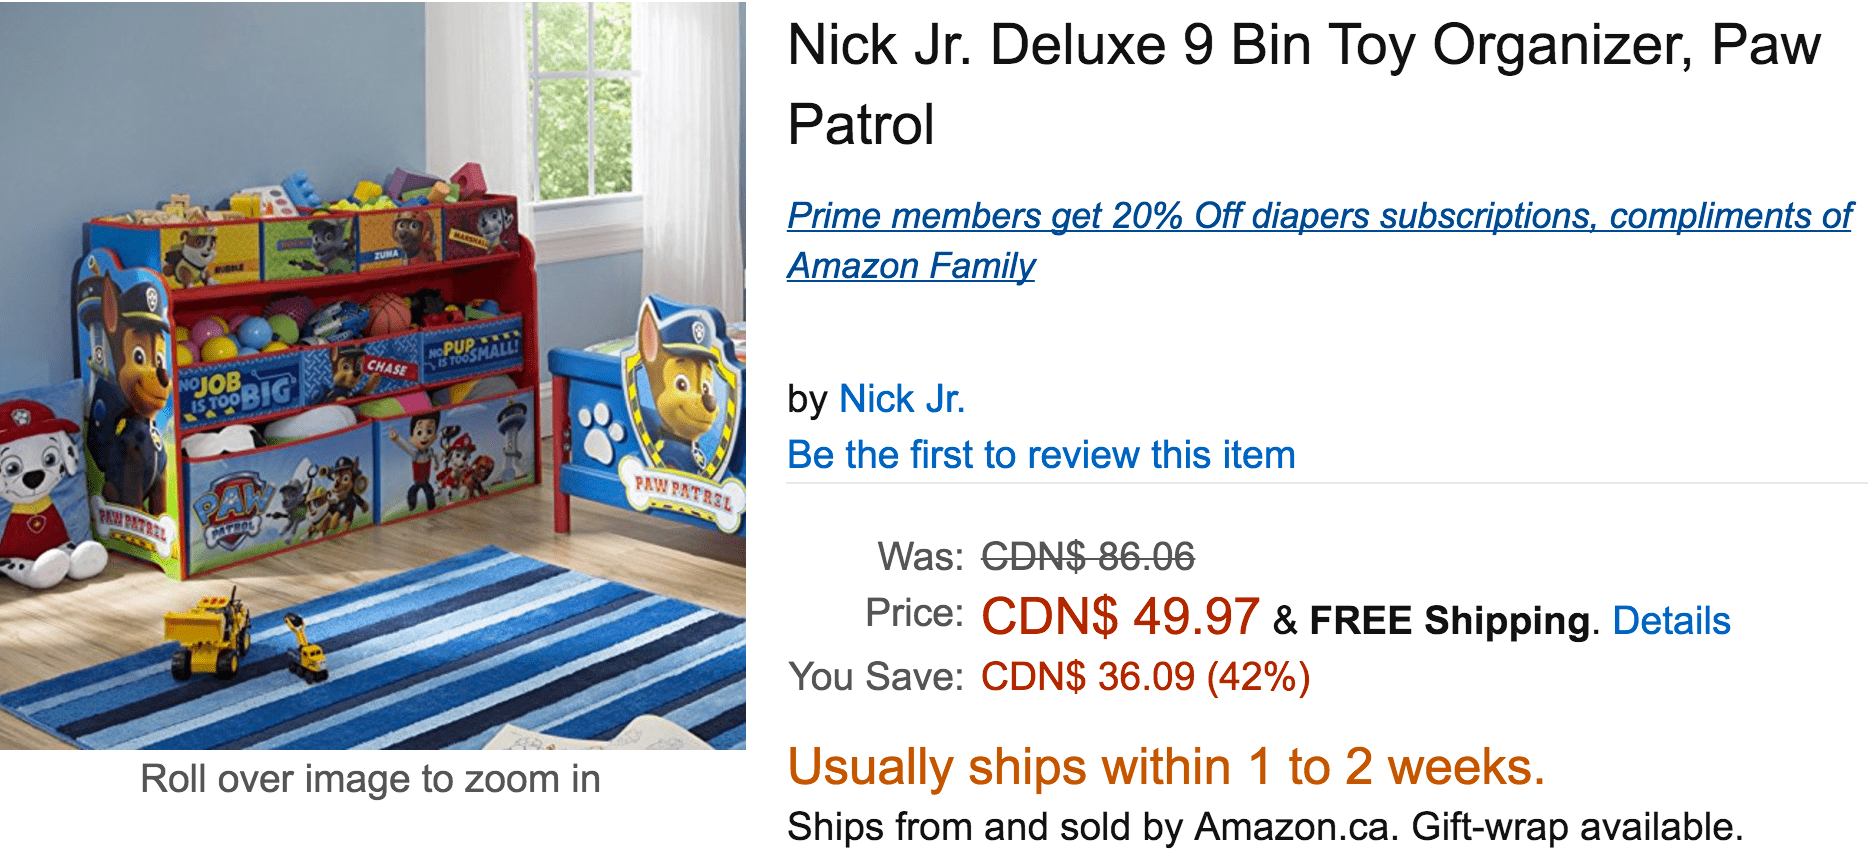Click the product title Nick Jr. Deluxe 9 Bin
The width and height of the screenshot is (1868, 860).
click(x=1304, y=84)
